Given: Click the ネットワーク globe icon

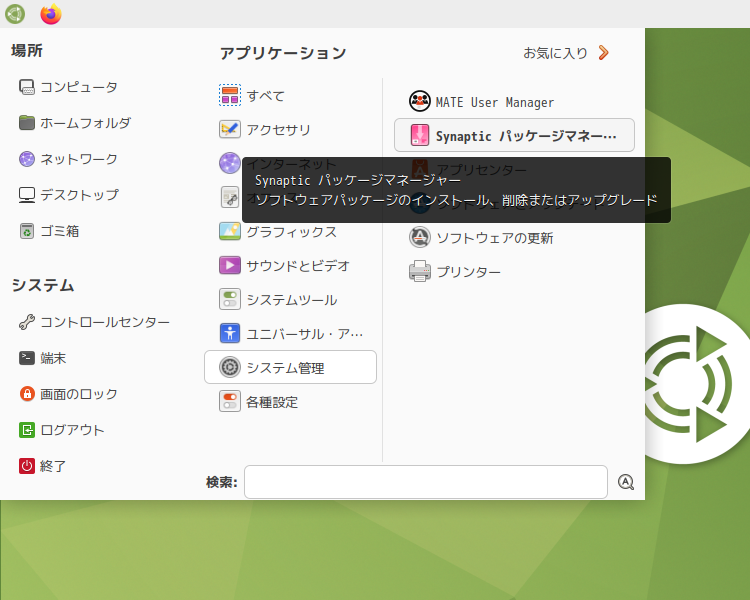Looking at the screenshot, I should 27,159.
